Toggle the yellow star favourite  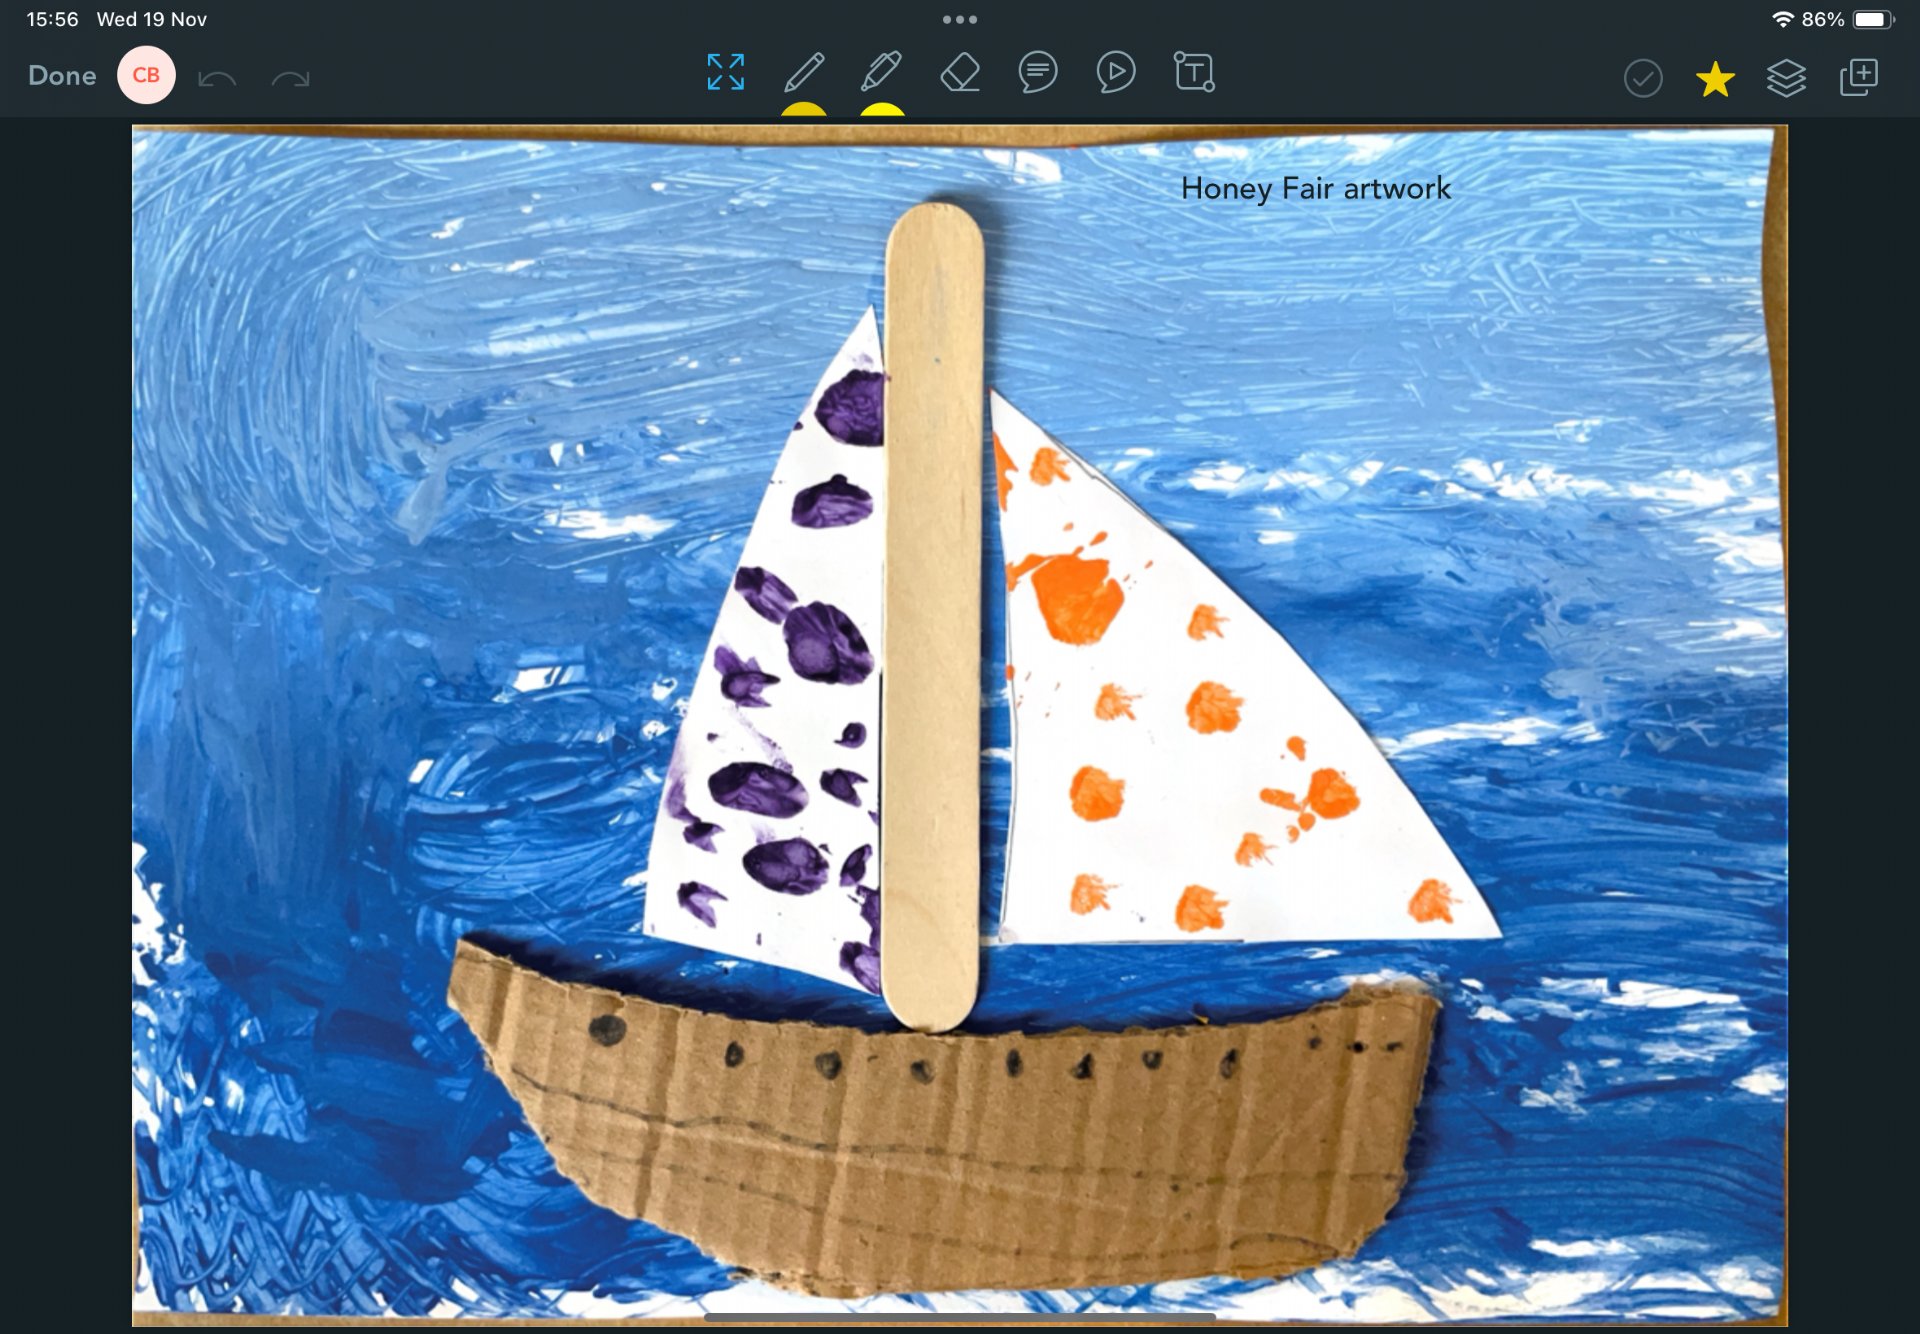pos(1714,79)
